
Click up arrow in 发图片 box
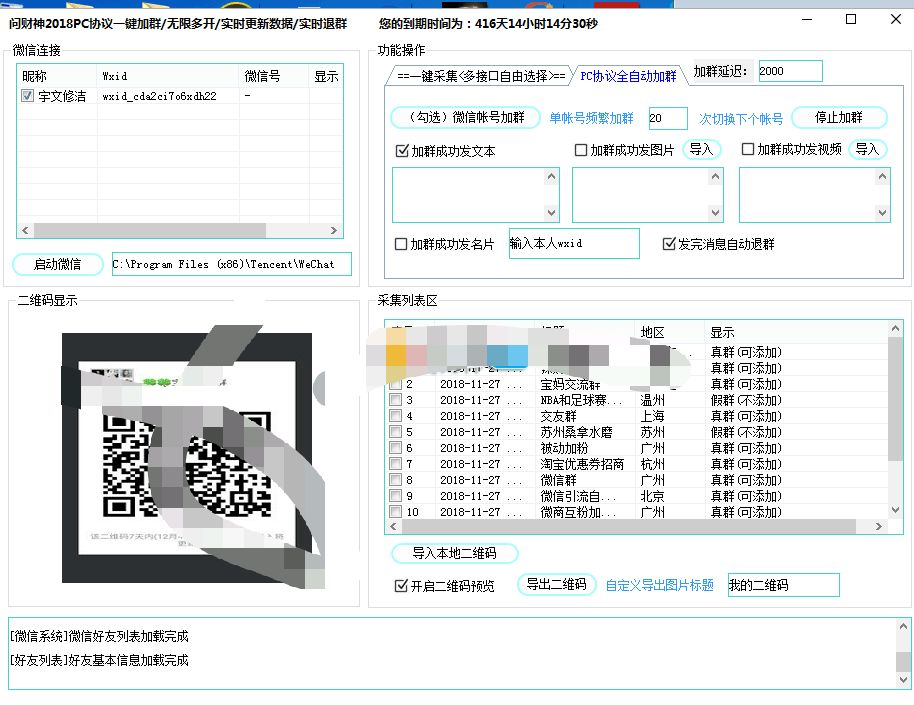(x=715, y=176)
